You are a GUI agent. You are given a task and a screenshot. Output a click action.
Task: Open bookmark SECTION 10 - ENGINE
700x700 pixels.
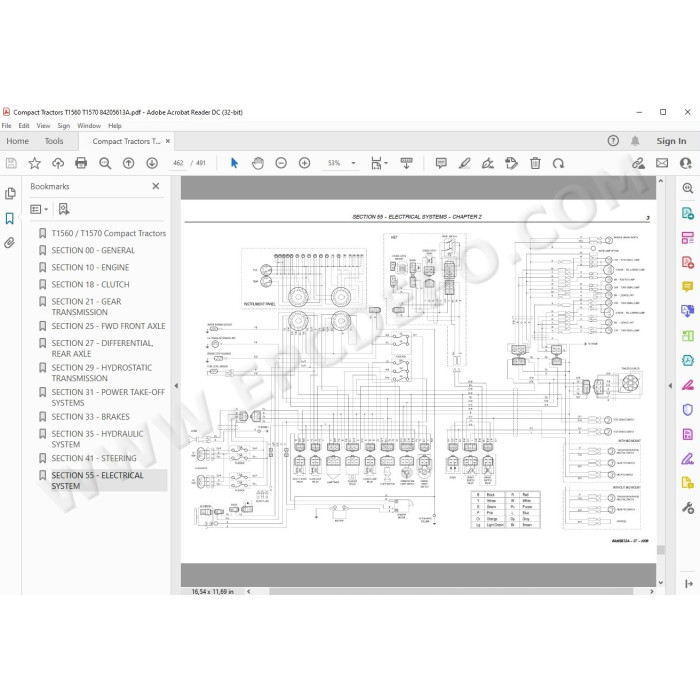point(90,267)
